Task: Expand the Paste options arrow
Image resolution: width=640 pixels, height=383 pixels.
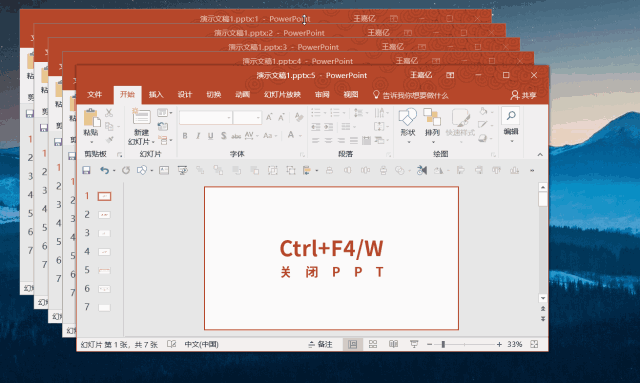Action: tap(91, 142)
